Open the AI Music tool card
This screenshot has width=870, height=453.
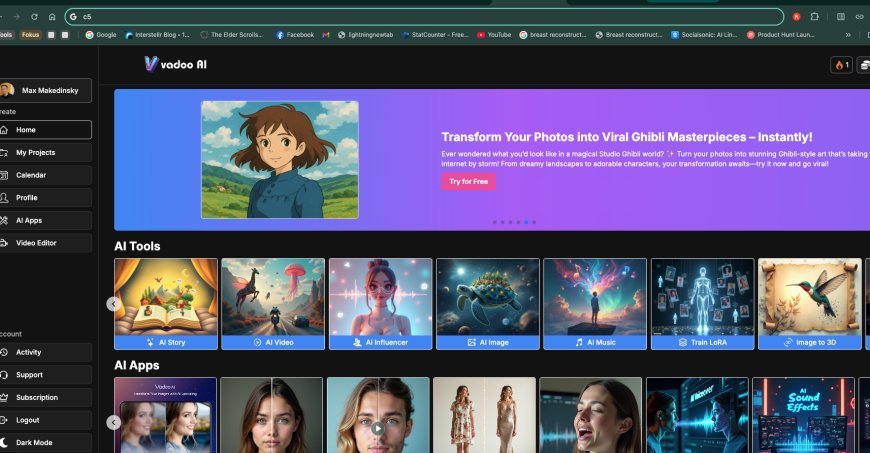pos(595,304)
